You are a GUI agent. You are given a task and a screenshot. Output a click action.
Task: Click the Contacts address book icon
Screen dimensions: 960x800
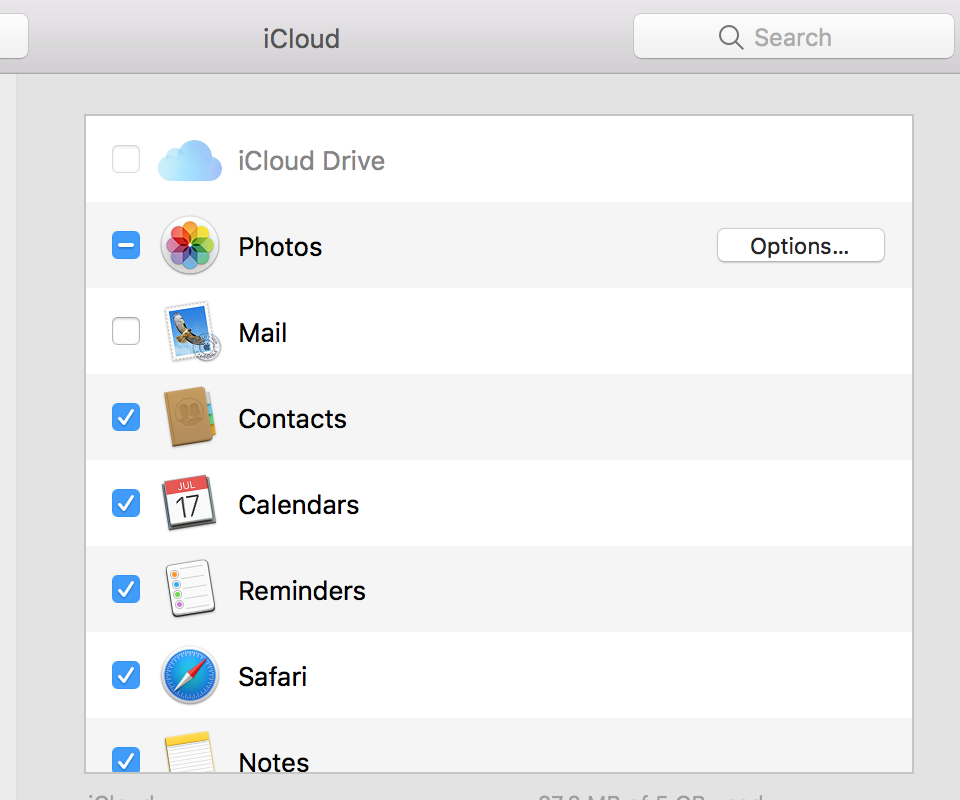click(x=190, y=417)
